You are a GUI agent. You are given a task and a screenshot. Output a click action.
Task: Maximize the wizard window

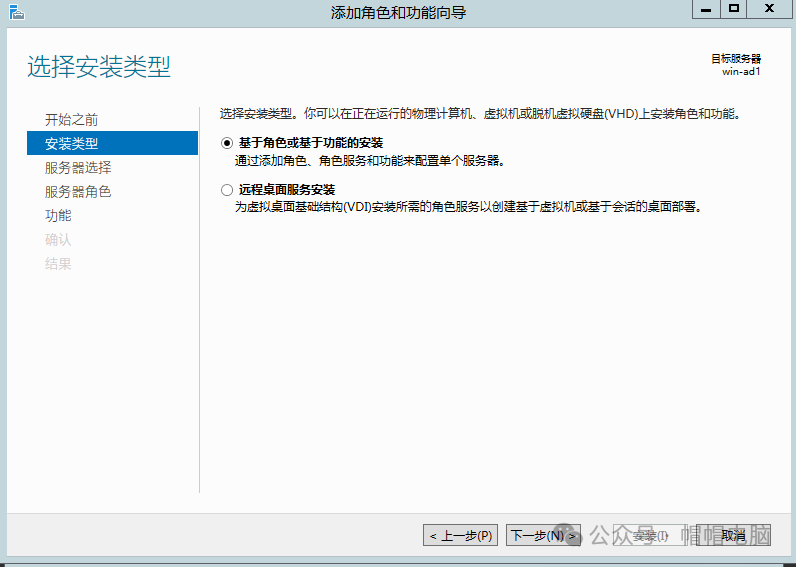coord(733,9)
